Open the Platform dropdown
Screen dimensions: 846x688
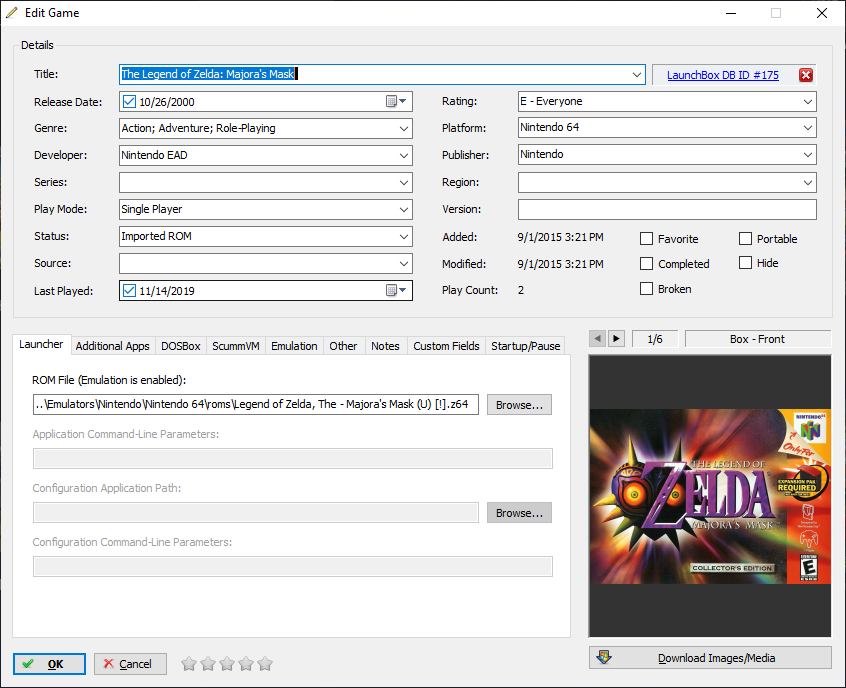[x=808, y=128]
